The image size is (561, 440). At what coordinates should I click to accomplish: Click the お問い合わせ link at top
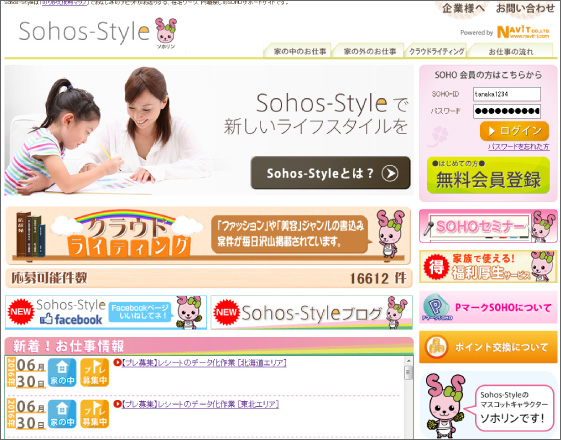(x=525, y=8)
